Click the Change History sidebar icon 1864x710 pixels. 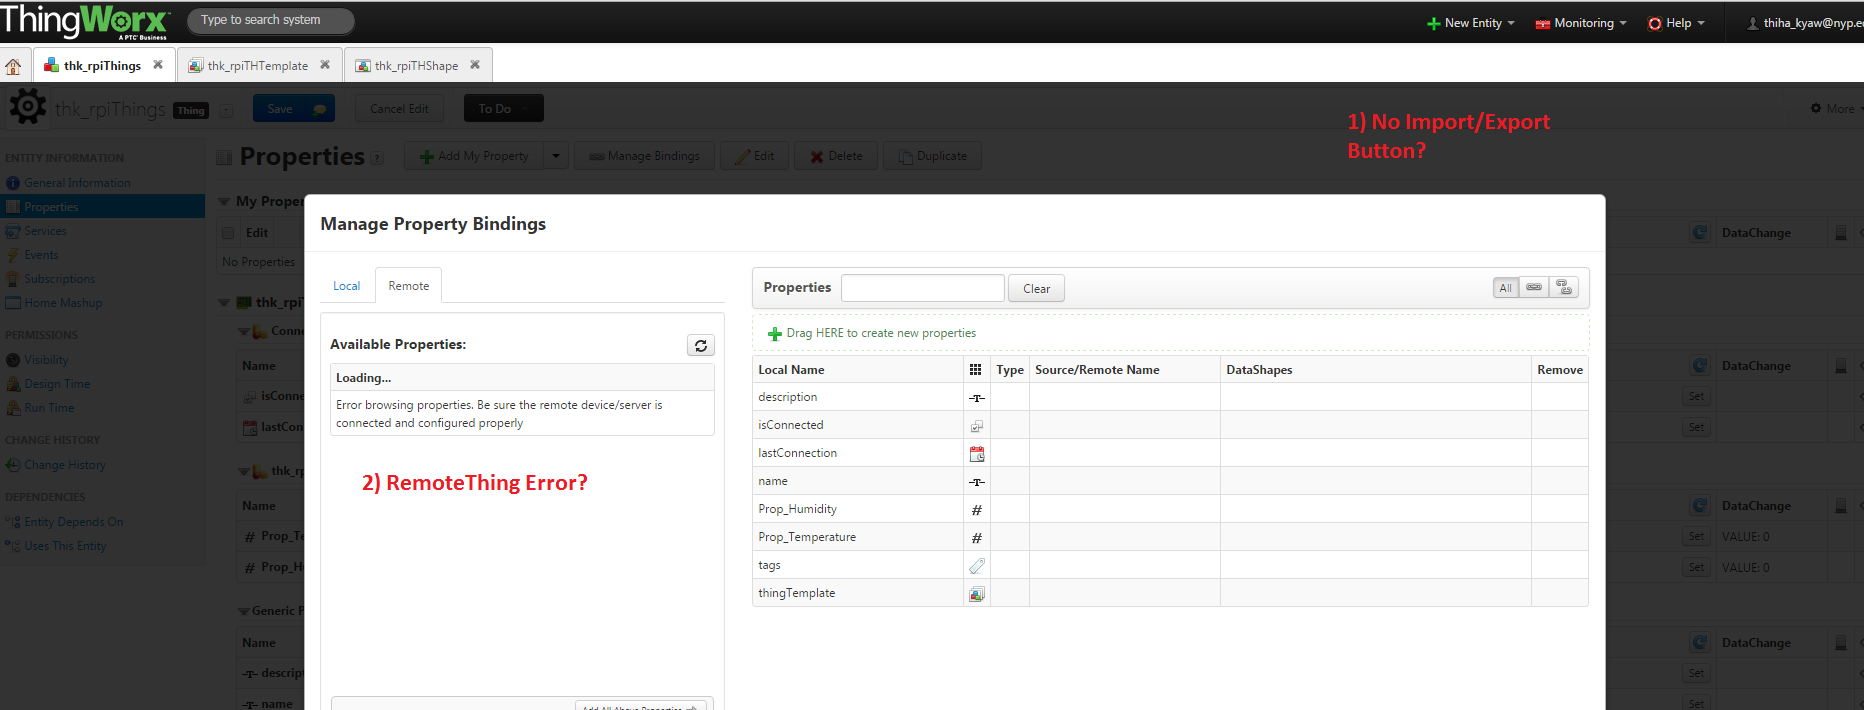13,465
